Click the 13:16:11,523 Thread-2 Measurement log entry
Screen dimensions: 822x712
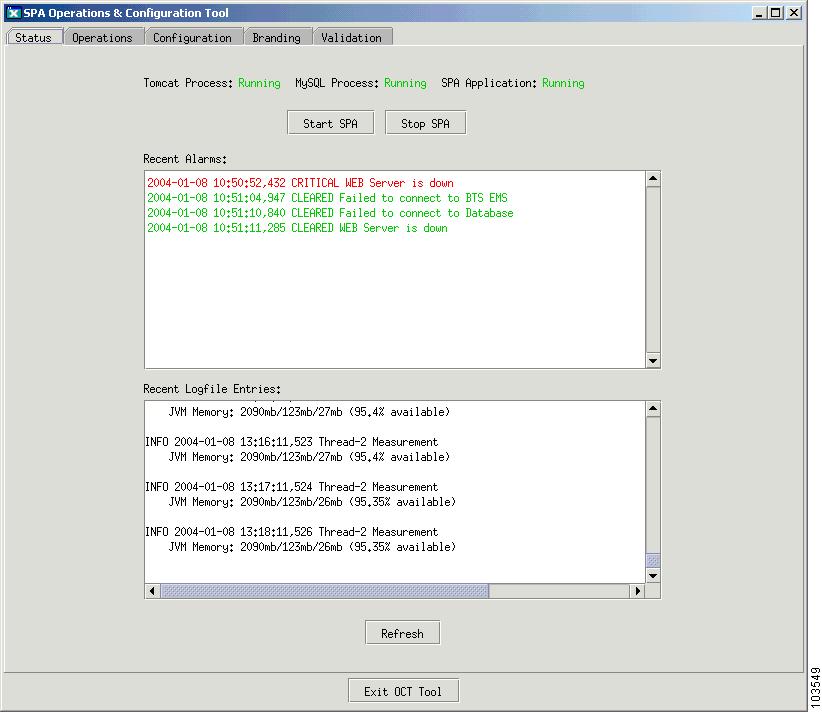[x=291, y=442]
